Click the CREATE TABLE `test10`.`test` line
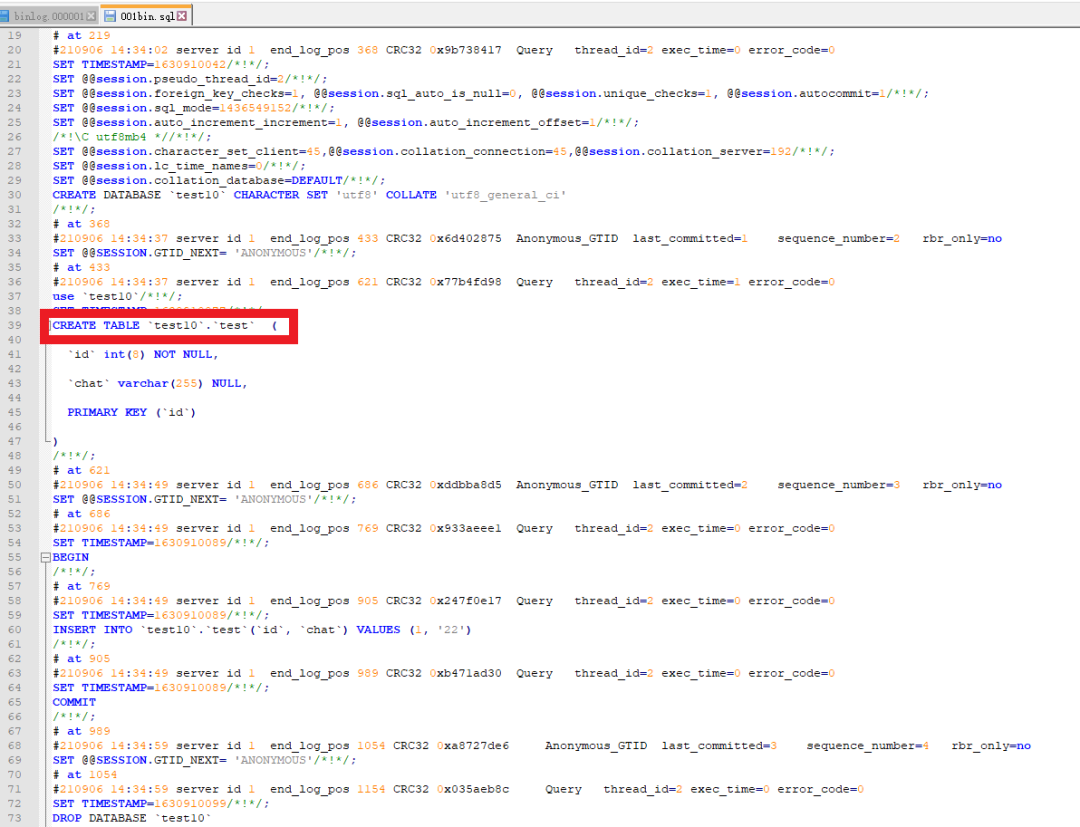The image size is (1080, 827). 165,325
